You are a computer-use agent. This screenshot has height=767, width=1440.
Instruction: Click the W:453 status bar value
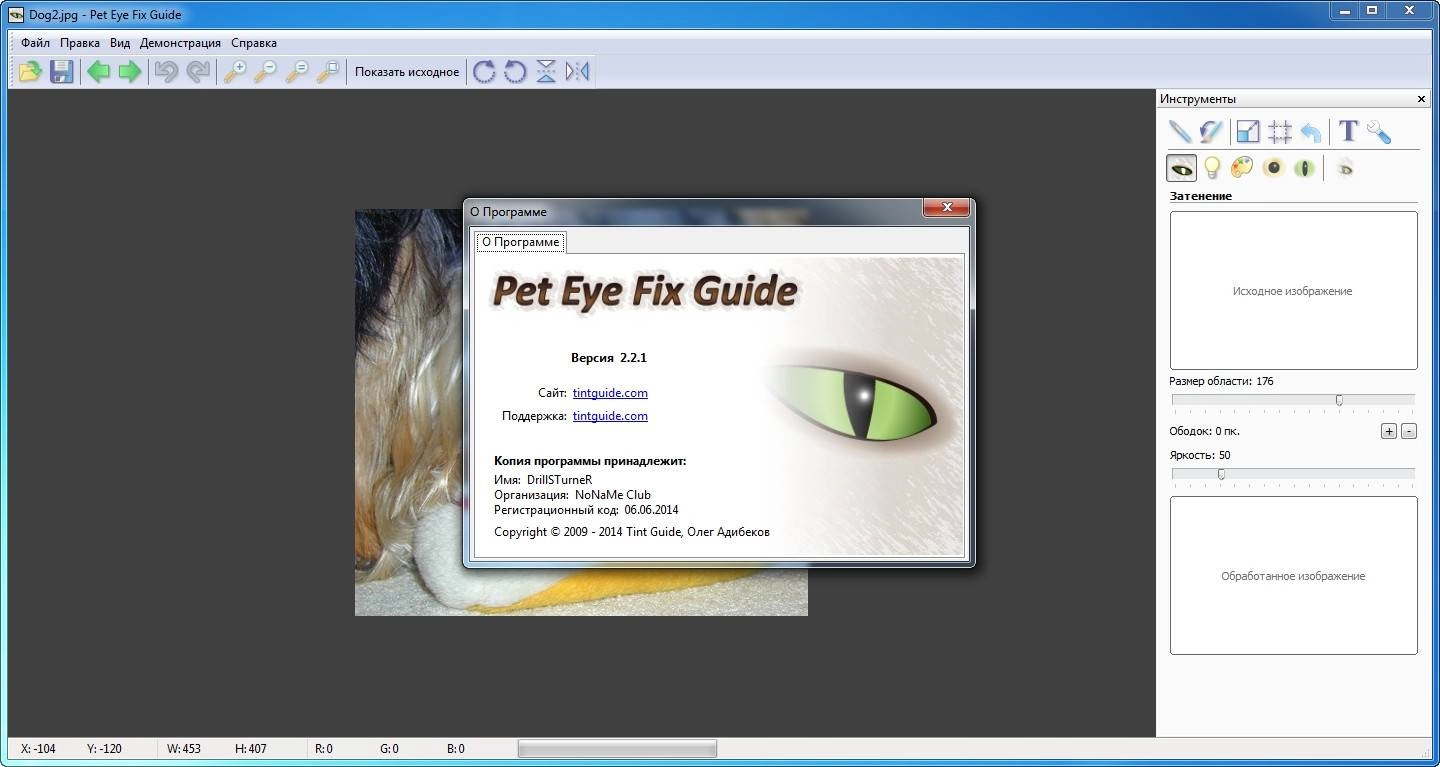pos(184,748)
